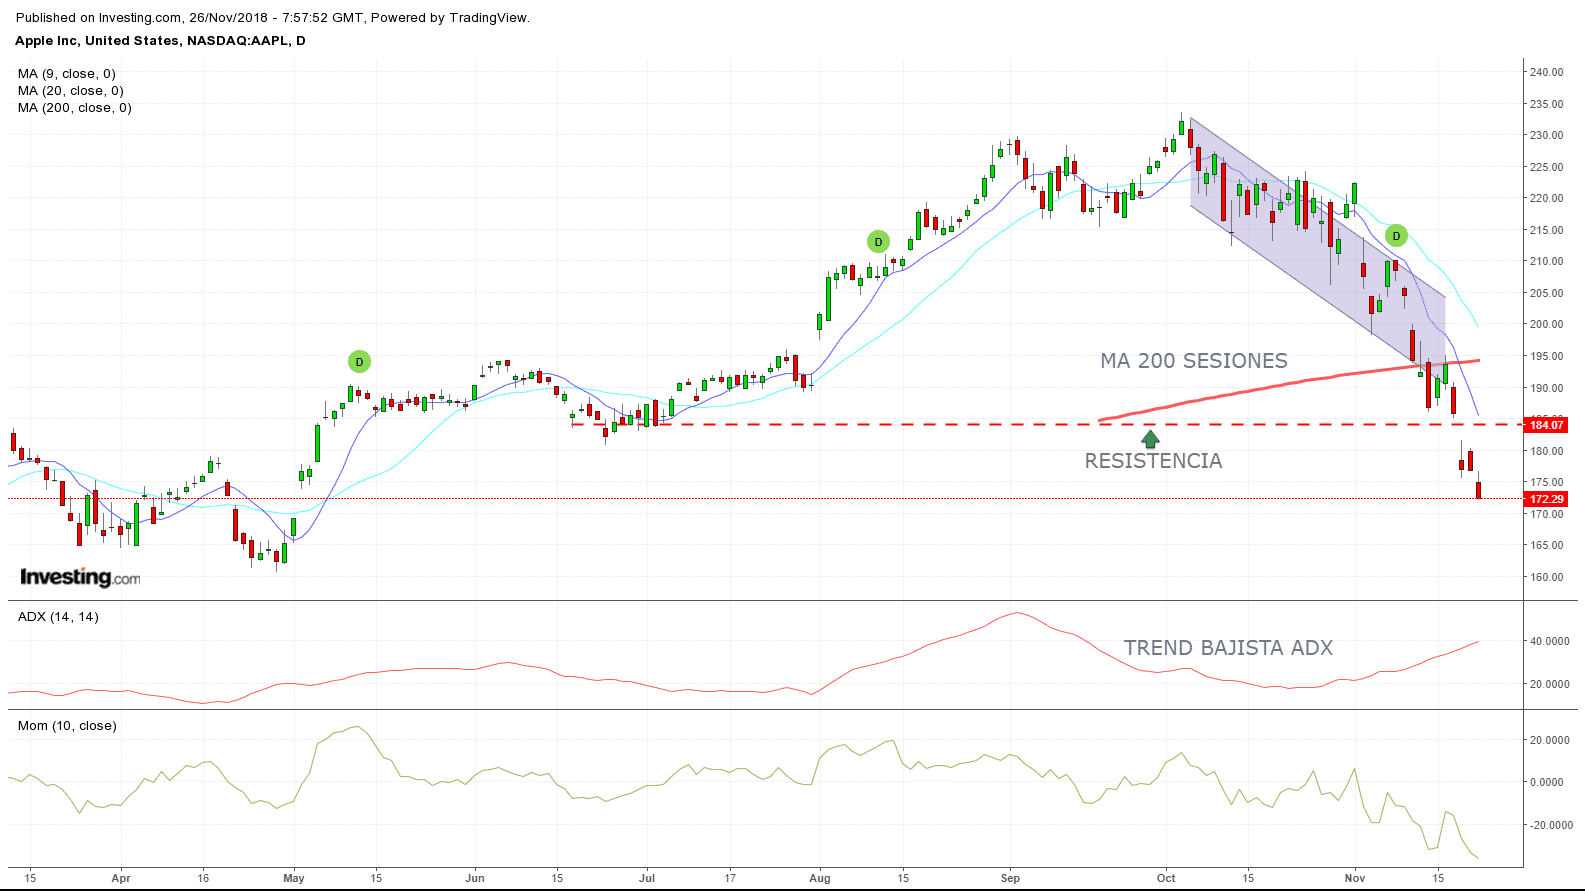Screen dimensions: 1585x891
Task: Click the November dividend 'D' marker
Action: click(1396, 236)
